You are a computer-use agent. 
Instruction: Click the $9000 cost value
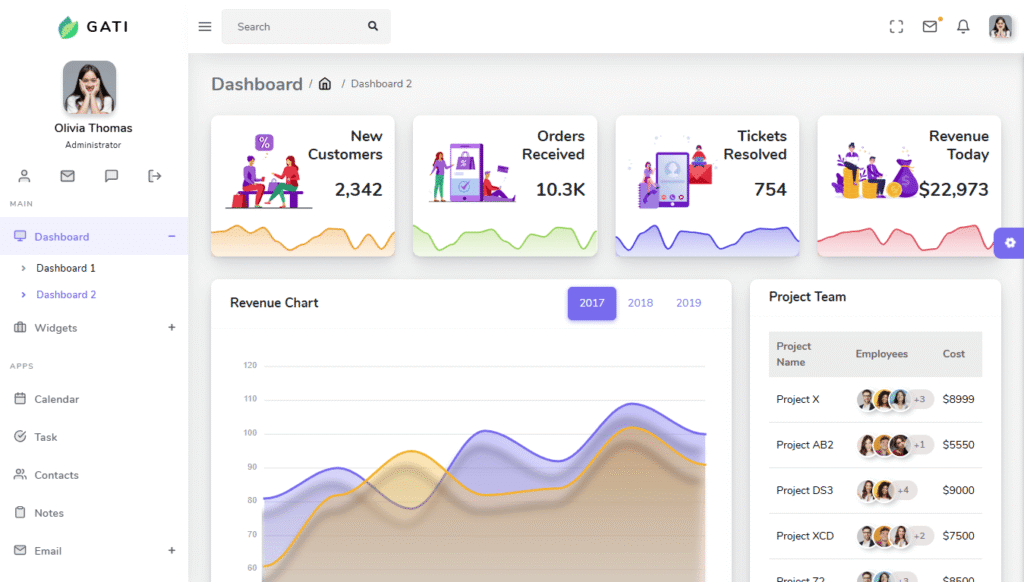959,490
